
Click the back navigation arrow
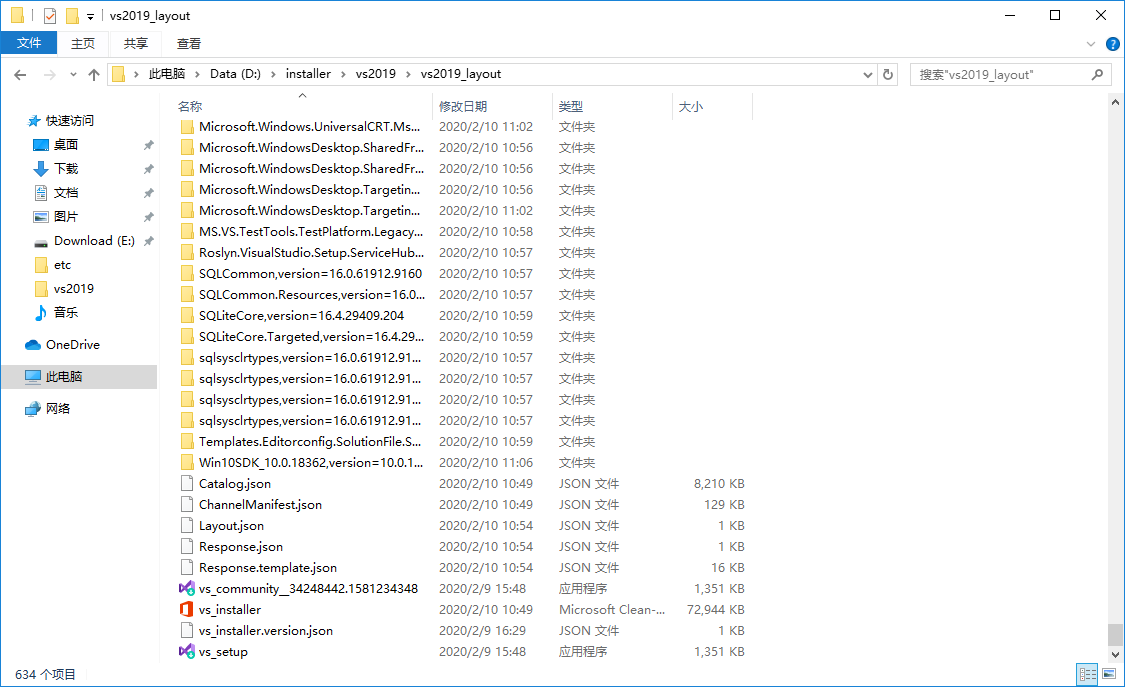pos(20,74)
